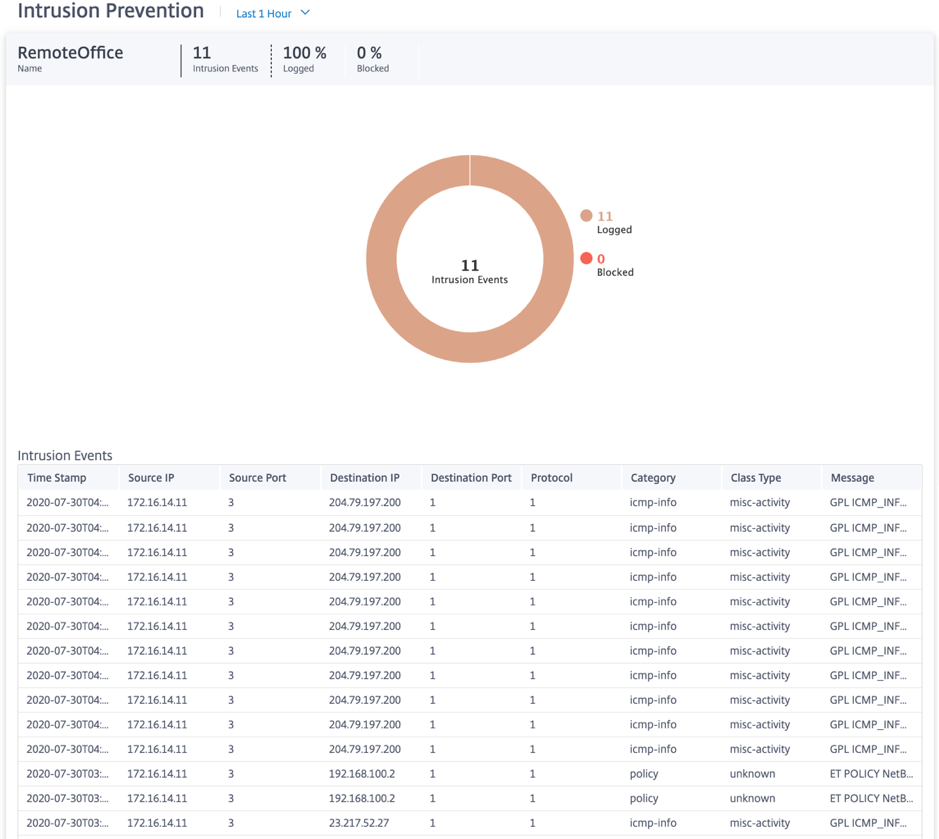Click the 'Logged' legend label
Viewport: 939px width, 839px height.
click(x=614, y=229)
